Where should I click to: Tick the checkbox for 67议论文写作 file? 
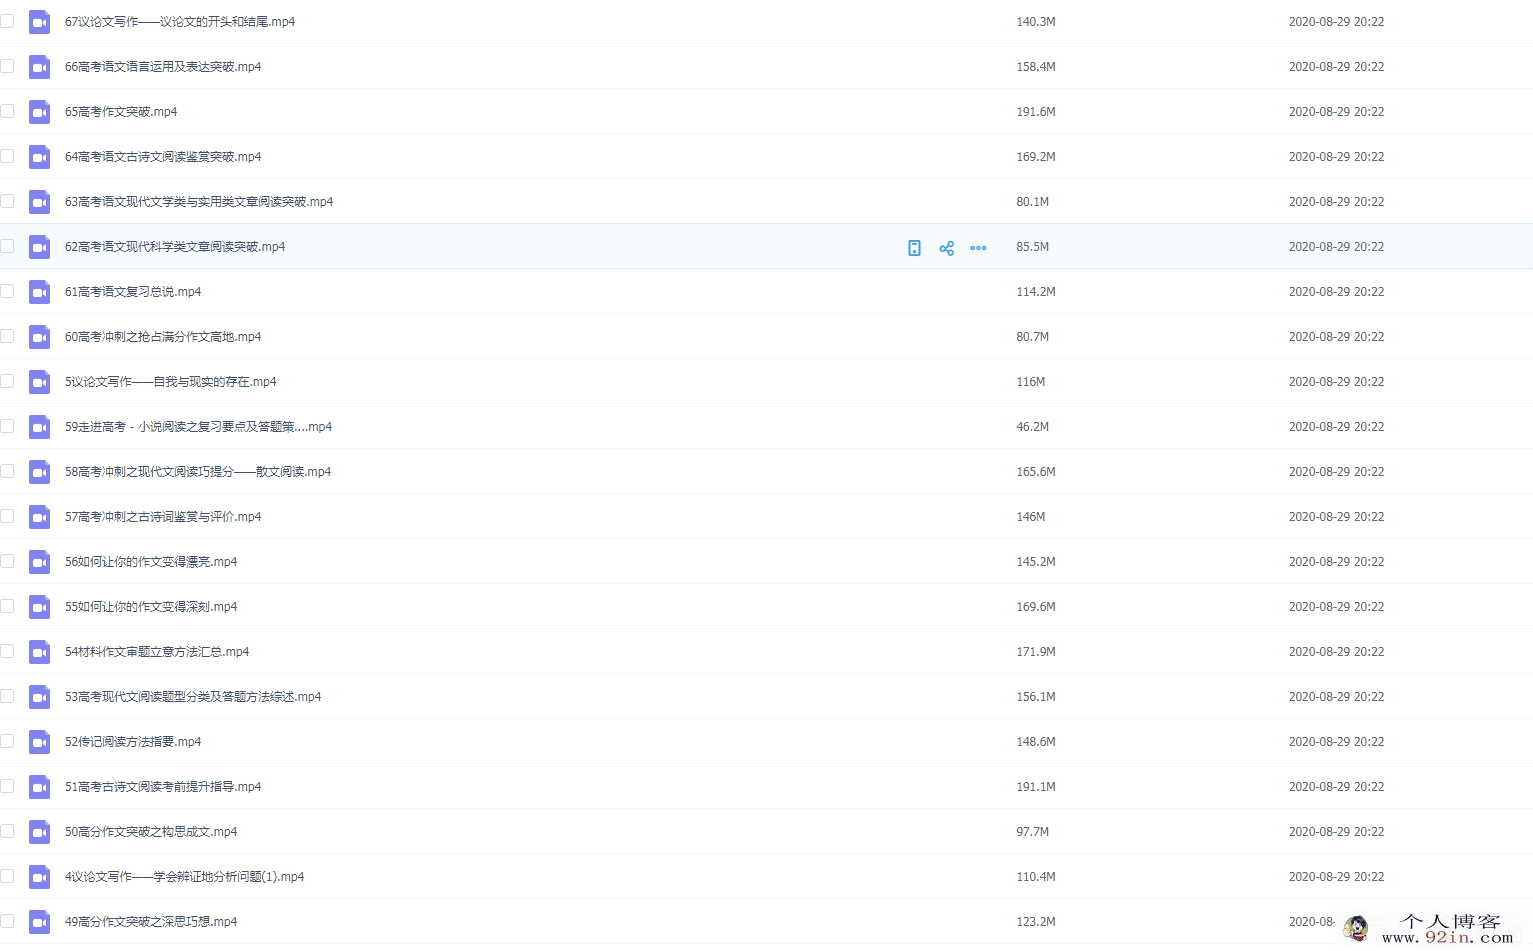pyautogui.click(x=7, y=21)
